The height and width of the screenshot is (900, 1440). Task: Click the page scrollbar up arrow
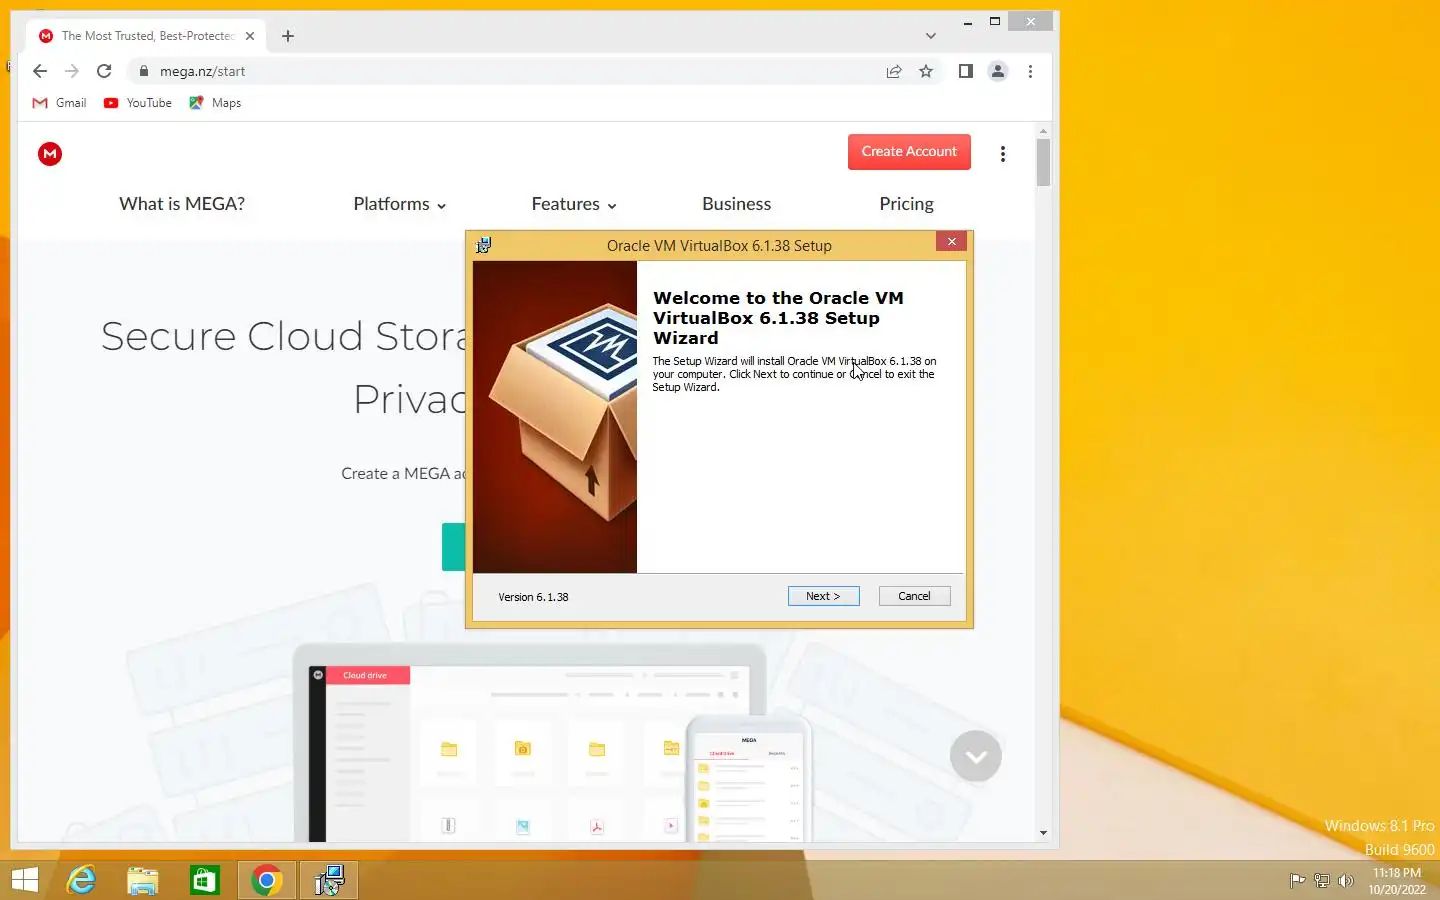tap(1043, 131)
